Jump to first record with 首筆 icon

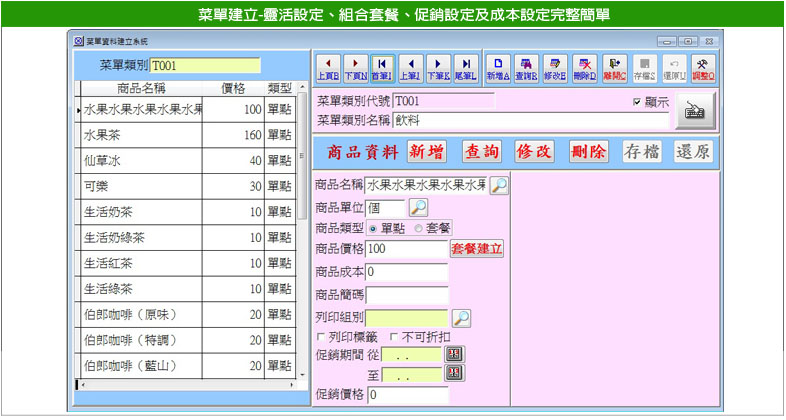click(x=382, y=67)
